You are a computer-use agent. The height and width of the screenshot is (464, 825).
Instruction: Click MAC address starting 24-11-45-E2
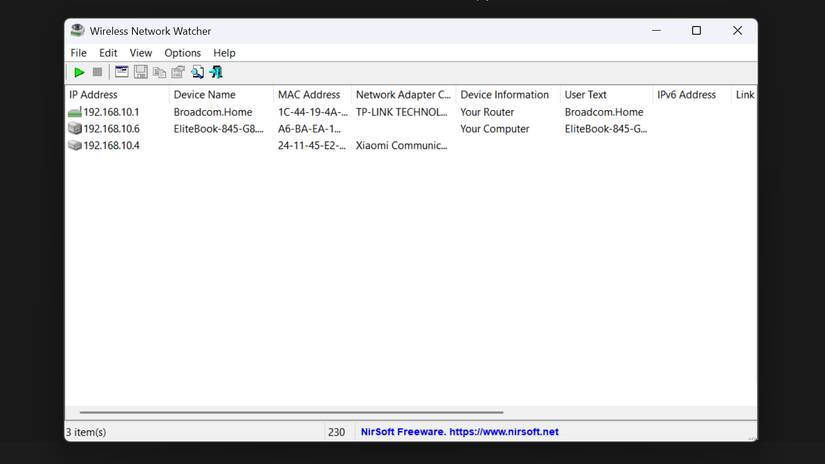pos(311,145)
